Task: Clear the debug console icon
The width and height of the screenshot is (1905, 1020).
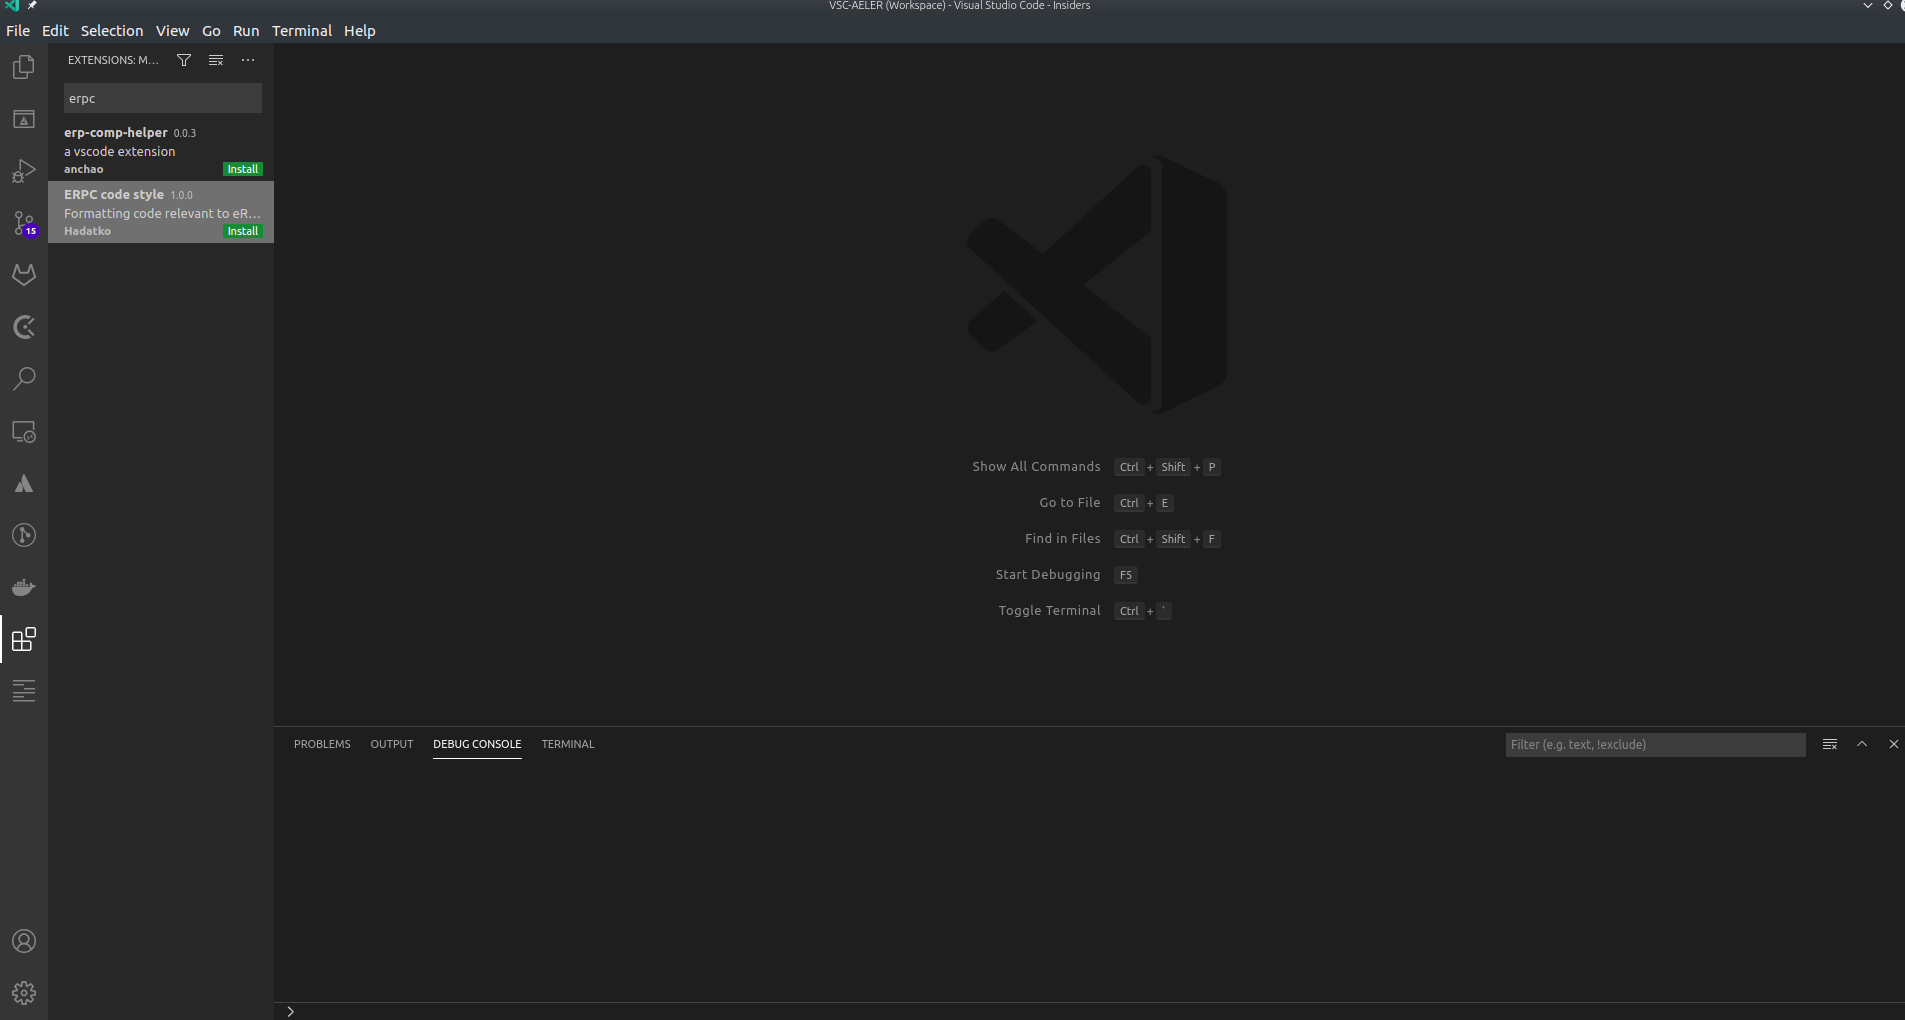Action: 1830,744
